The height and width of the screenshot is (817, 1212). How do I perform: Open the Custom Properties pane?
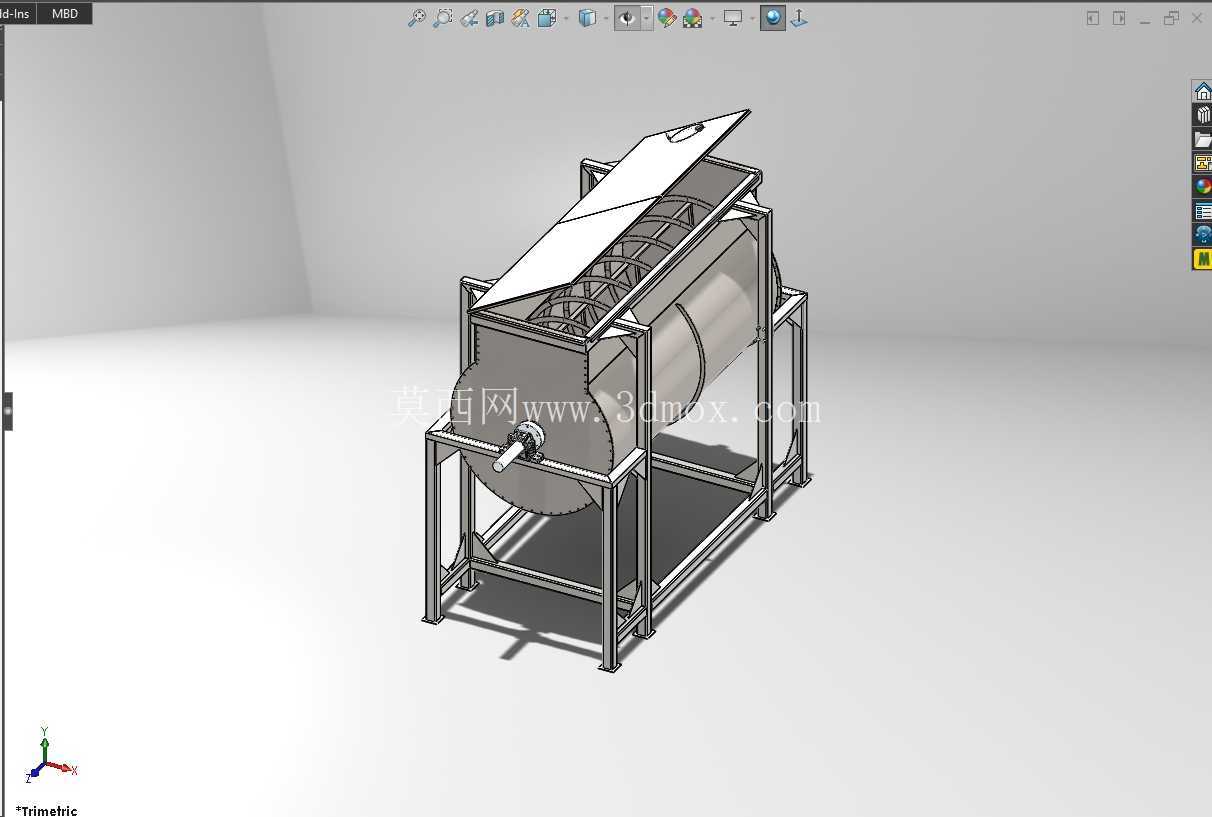point(1203,211)
